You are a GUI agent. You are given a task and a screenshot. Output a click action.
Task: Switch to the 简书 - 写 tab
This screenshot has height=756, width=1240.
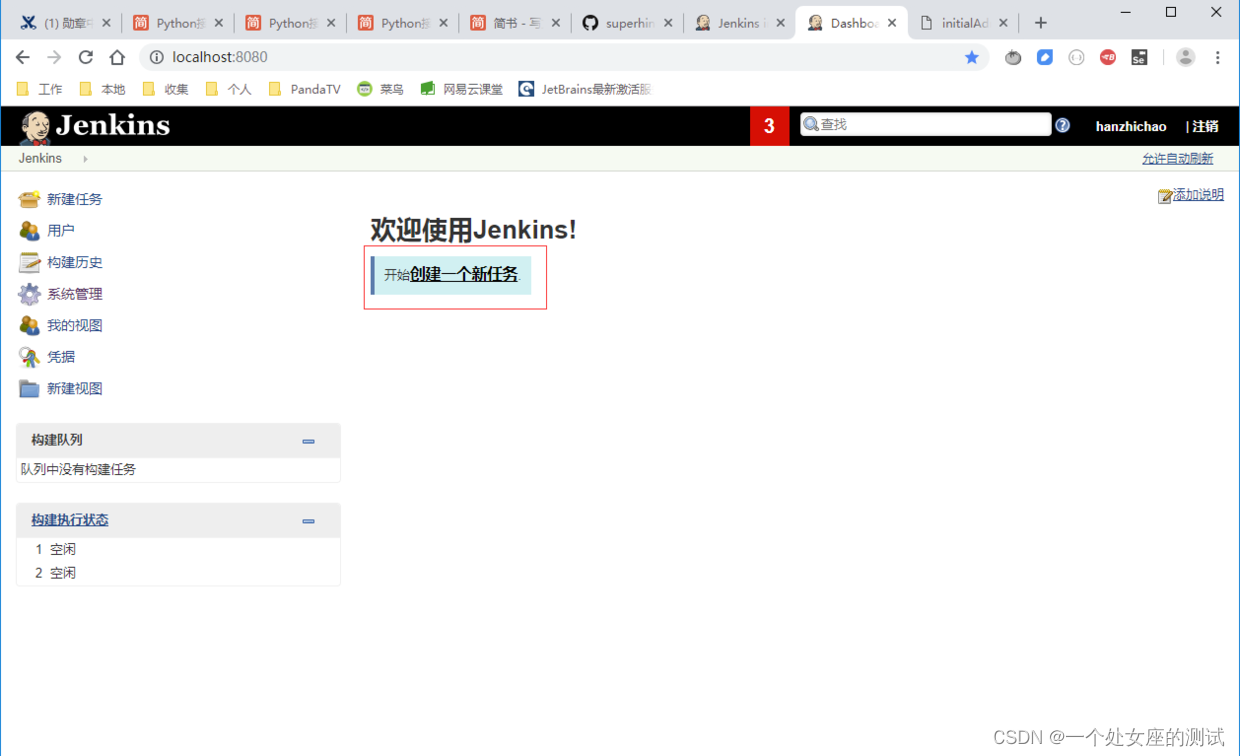(515, 23)
